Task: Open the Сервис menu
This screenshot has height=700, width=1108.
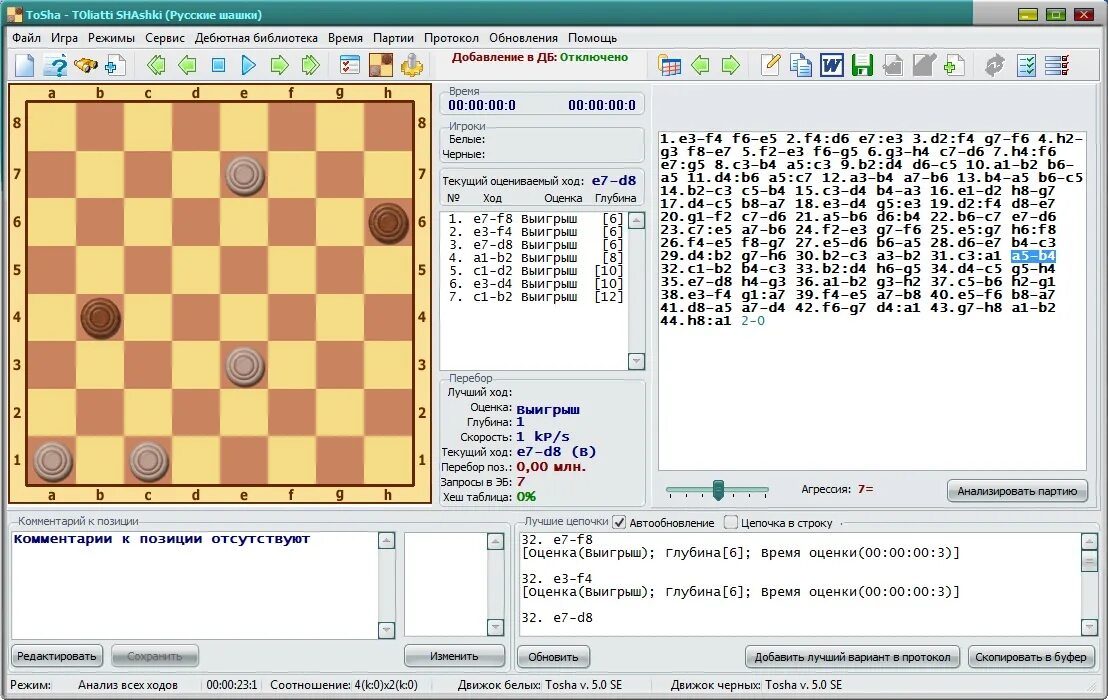Action: (x=165, y=38)
